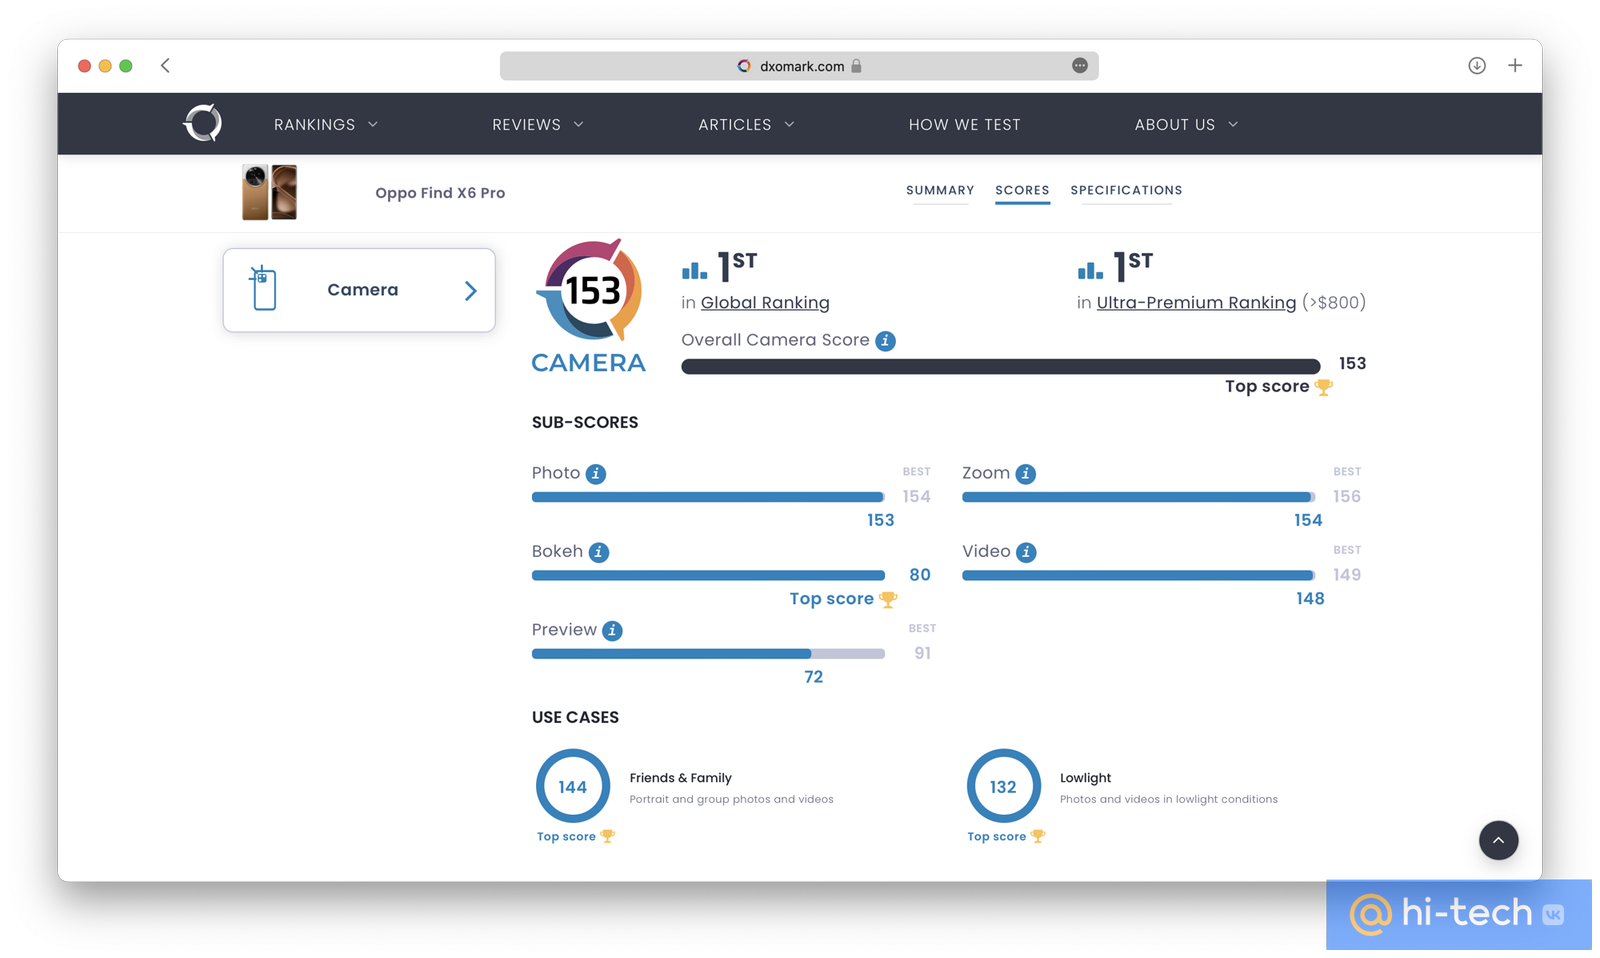Click the USE CASES heading
The width and height of the screenshot is (1600, 958).
(575, 718)
